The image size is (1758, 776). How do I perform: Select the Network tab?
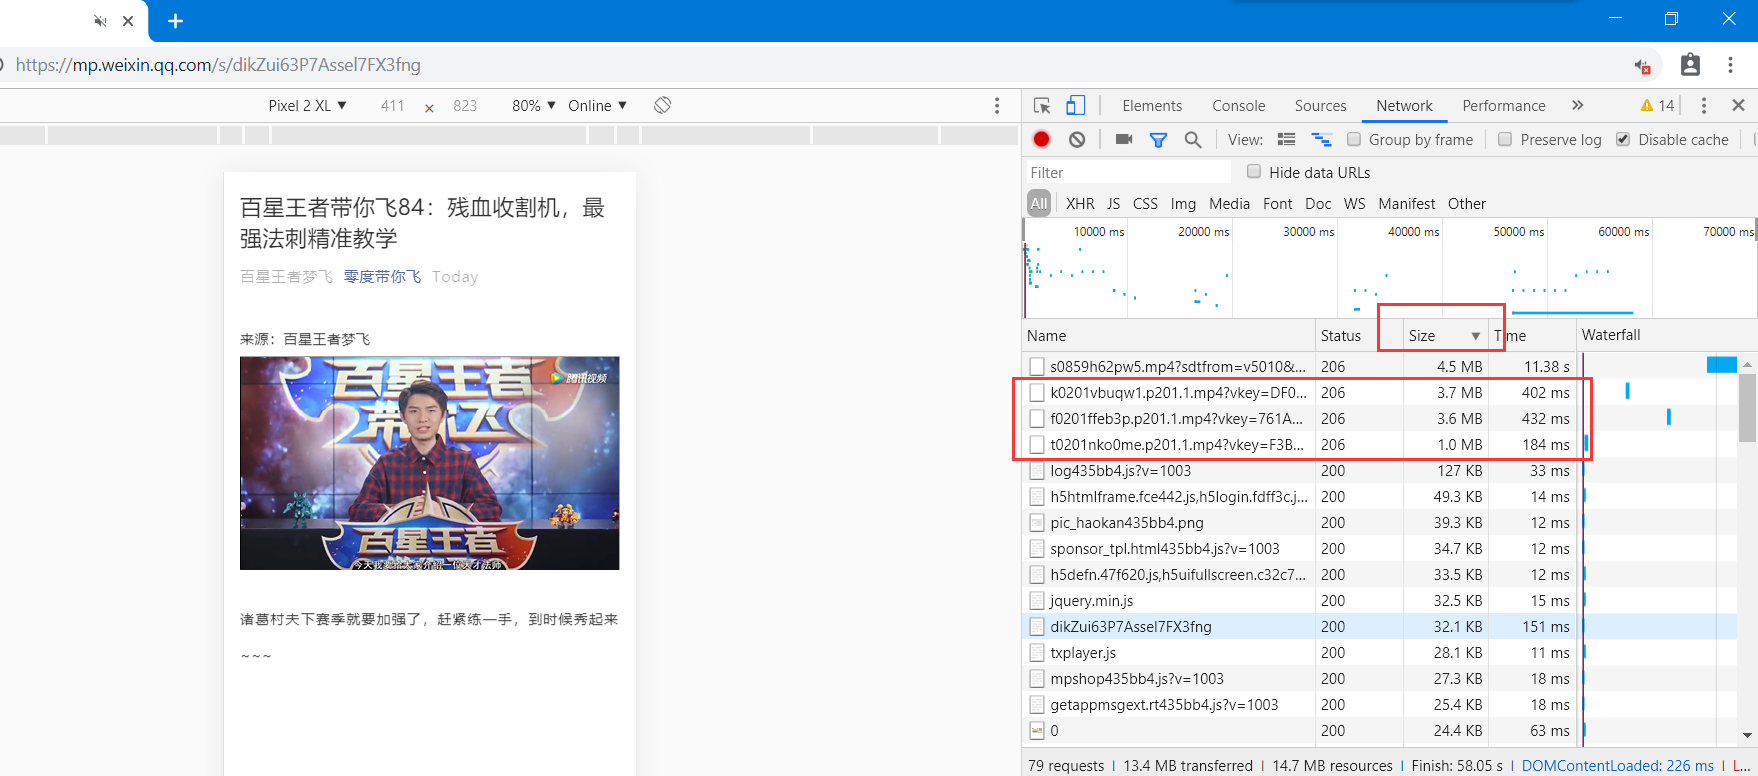(x=1404, y=106)
